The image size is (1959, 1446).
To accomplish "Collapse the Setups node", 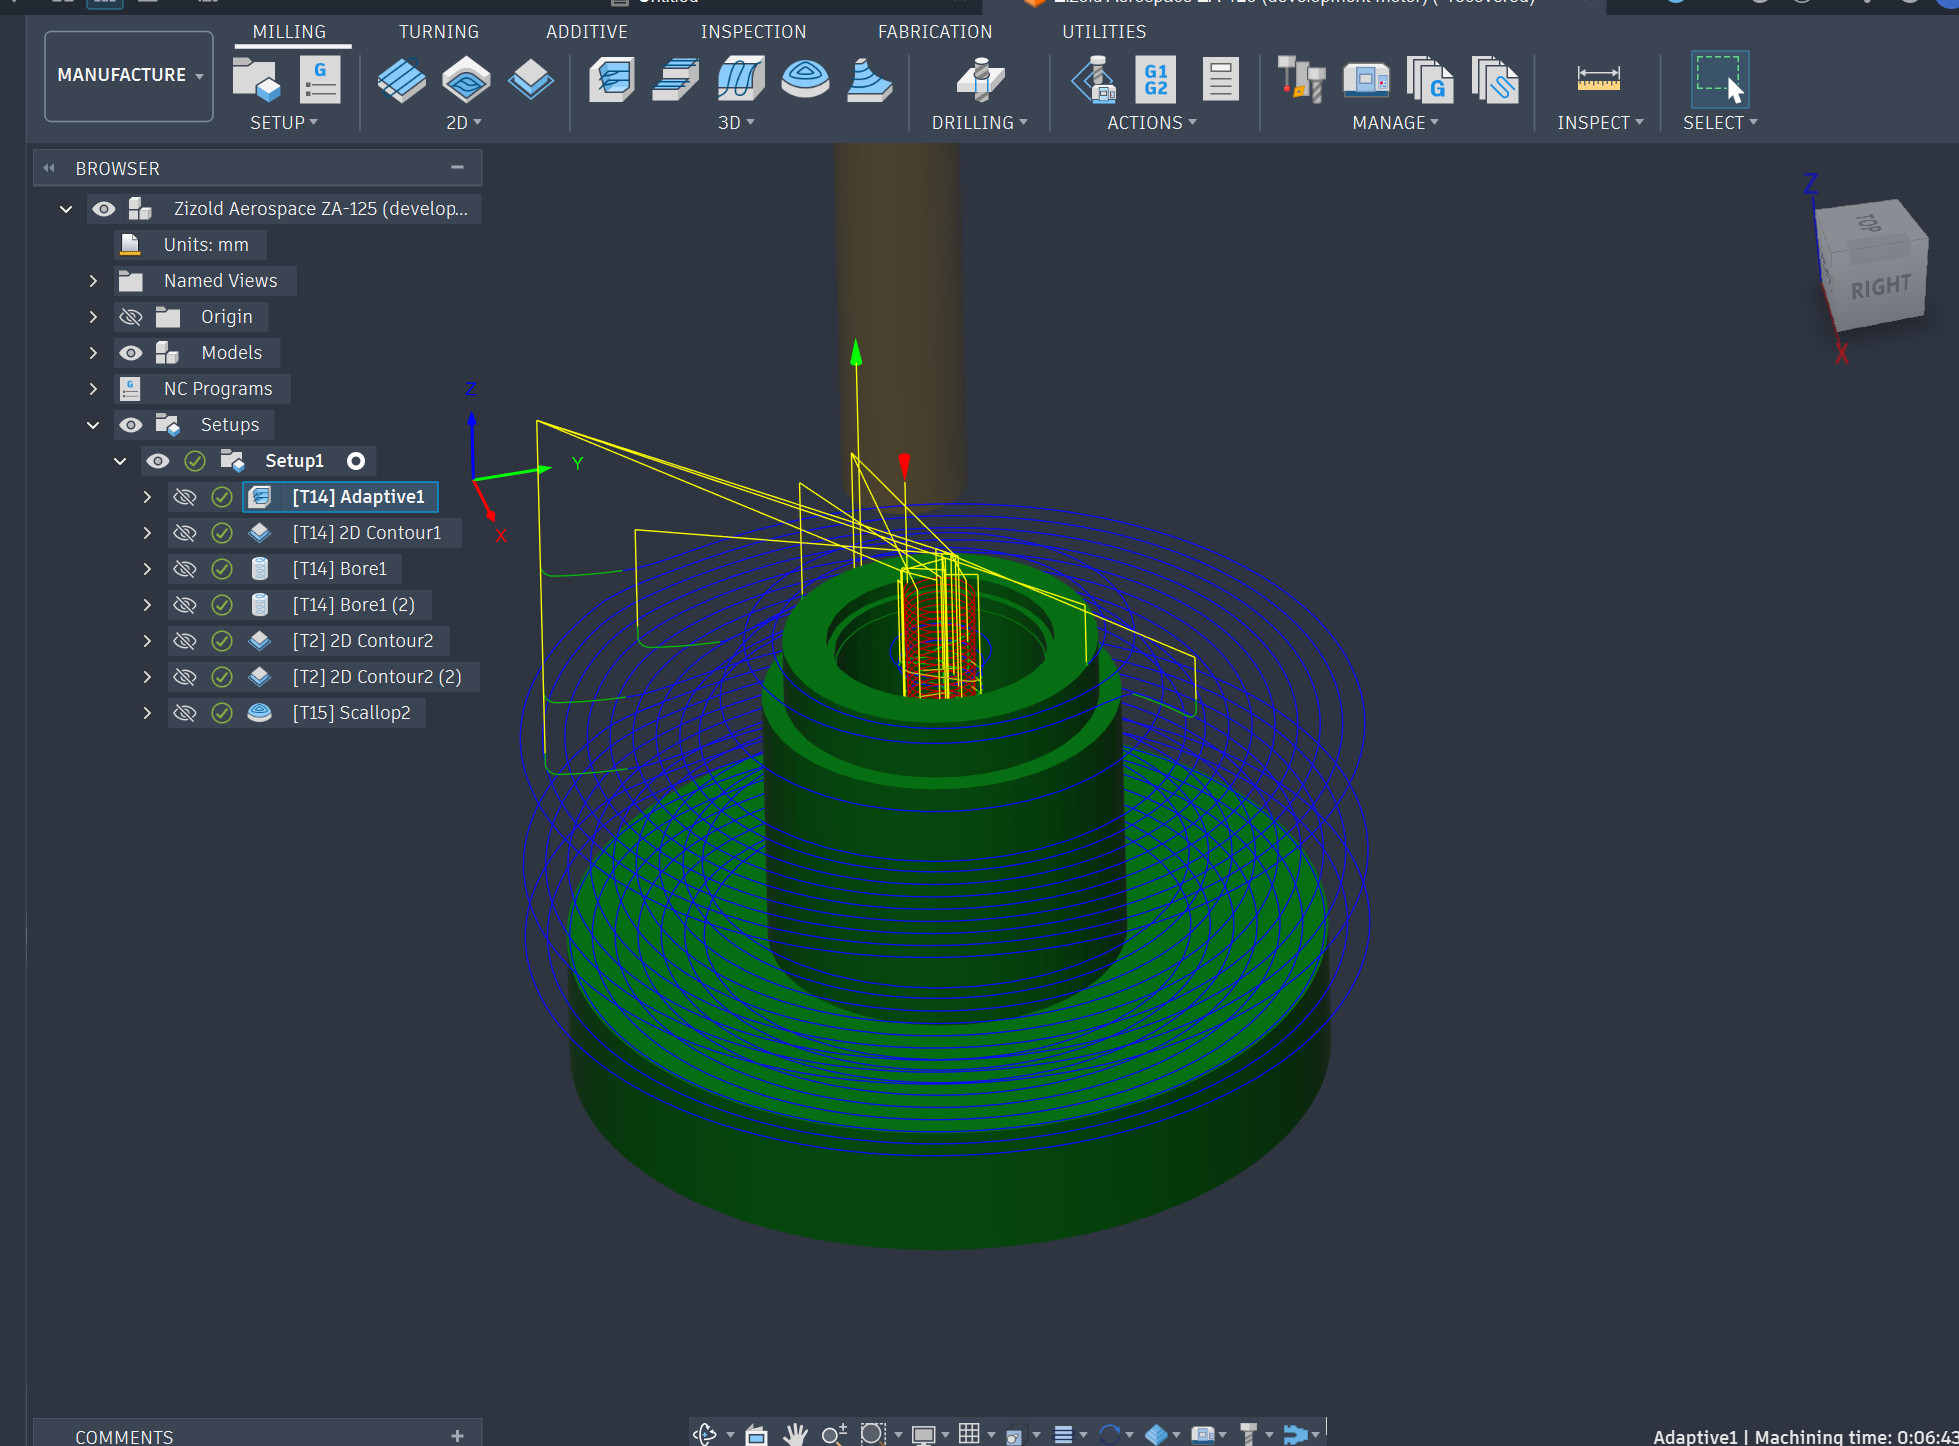I will point(93,425).
